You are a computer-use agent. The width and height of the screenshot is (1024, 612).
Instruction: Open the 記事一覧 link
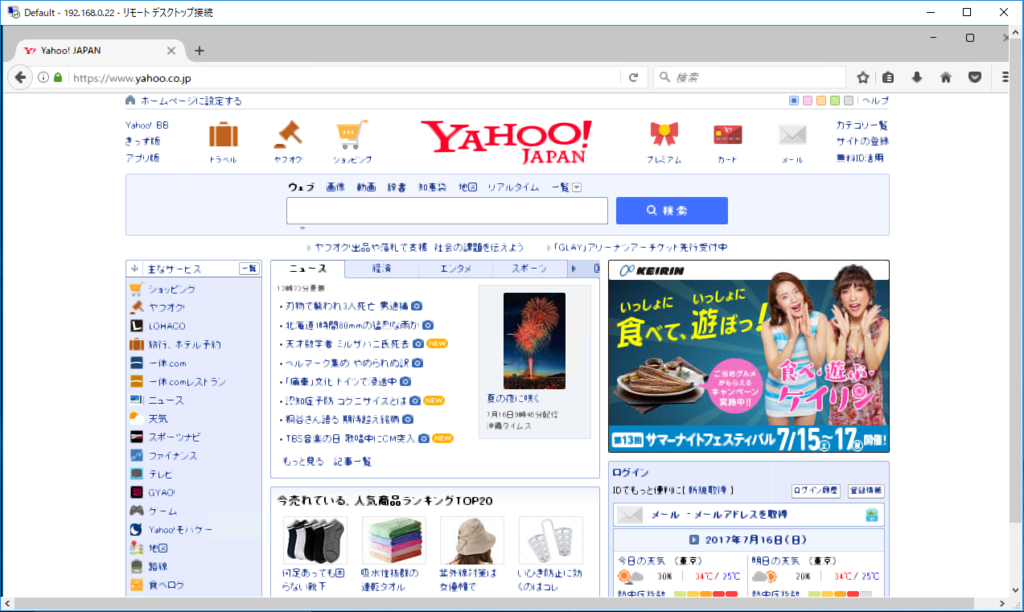click(x=353, y=462)
